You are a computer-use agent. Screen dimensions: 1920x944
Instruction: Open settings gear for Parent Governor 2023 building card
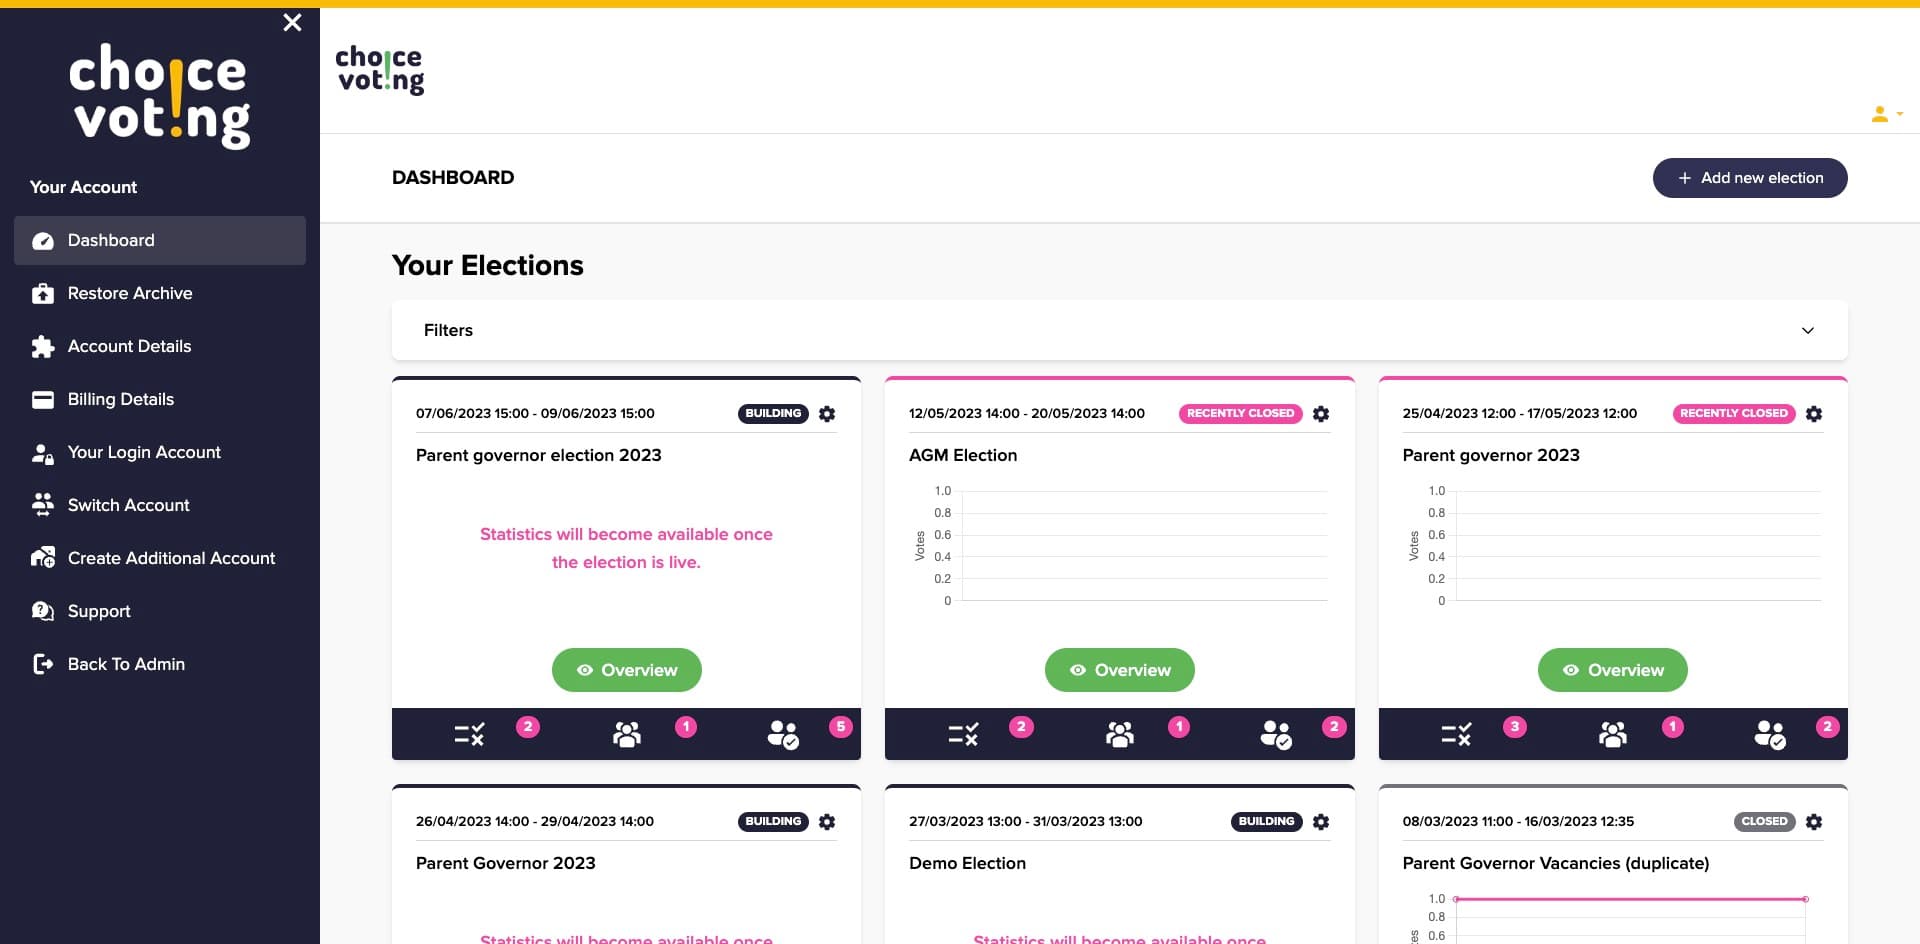827,822
